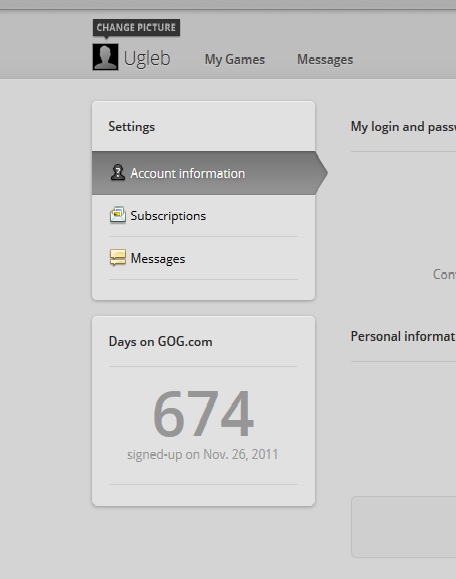Select Subscriptions in Settings sidebar
This screenshot has width=456, height=579.
click(204, 216)
